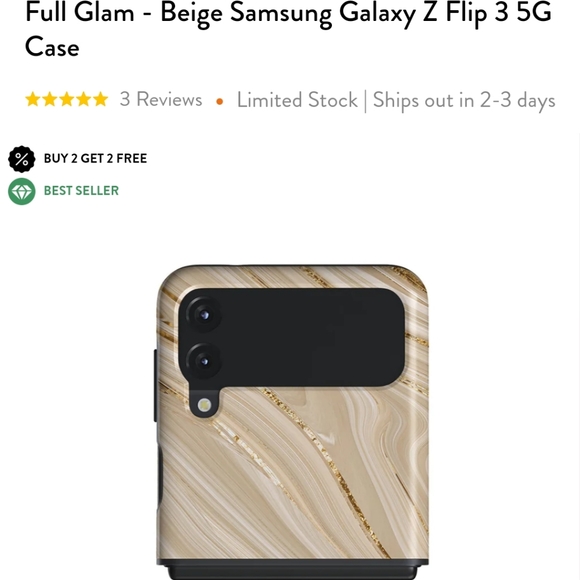Click the BUY 2 GET 2 FREE offer text
Image resolution: width=580 pixels, height=580 pixels.
click(x=95, y=158)
